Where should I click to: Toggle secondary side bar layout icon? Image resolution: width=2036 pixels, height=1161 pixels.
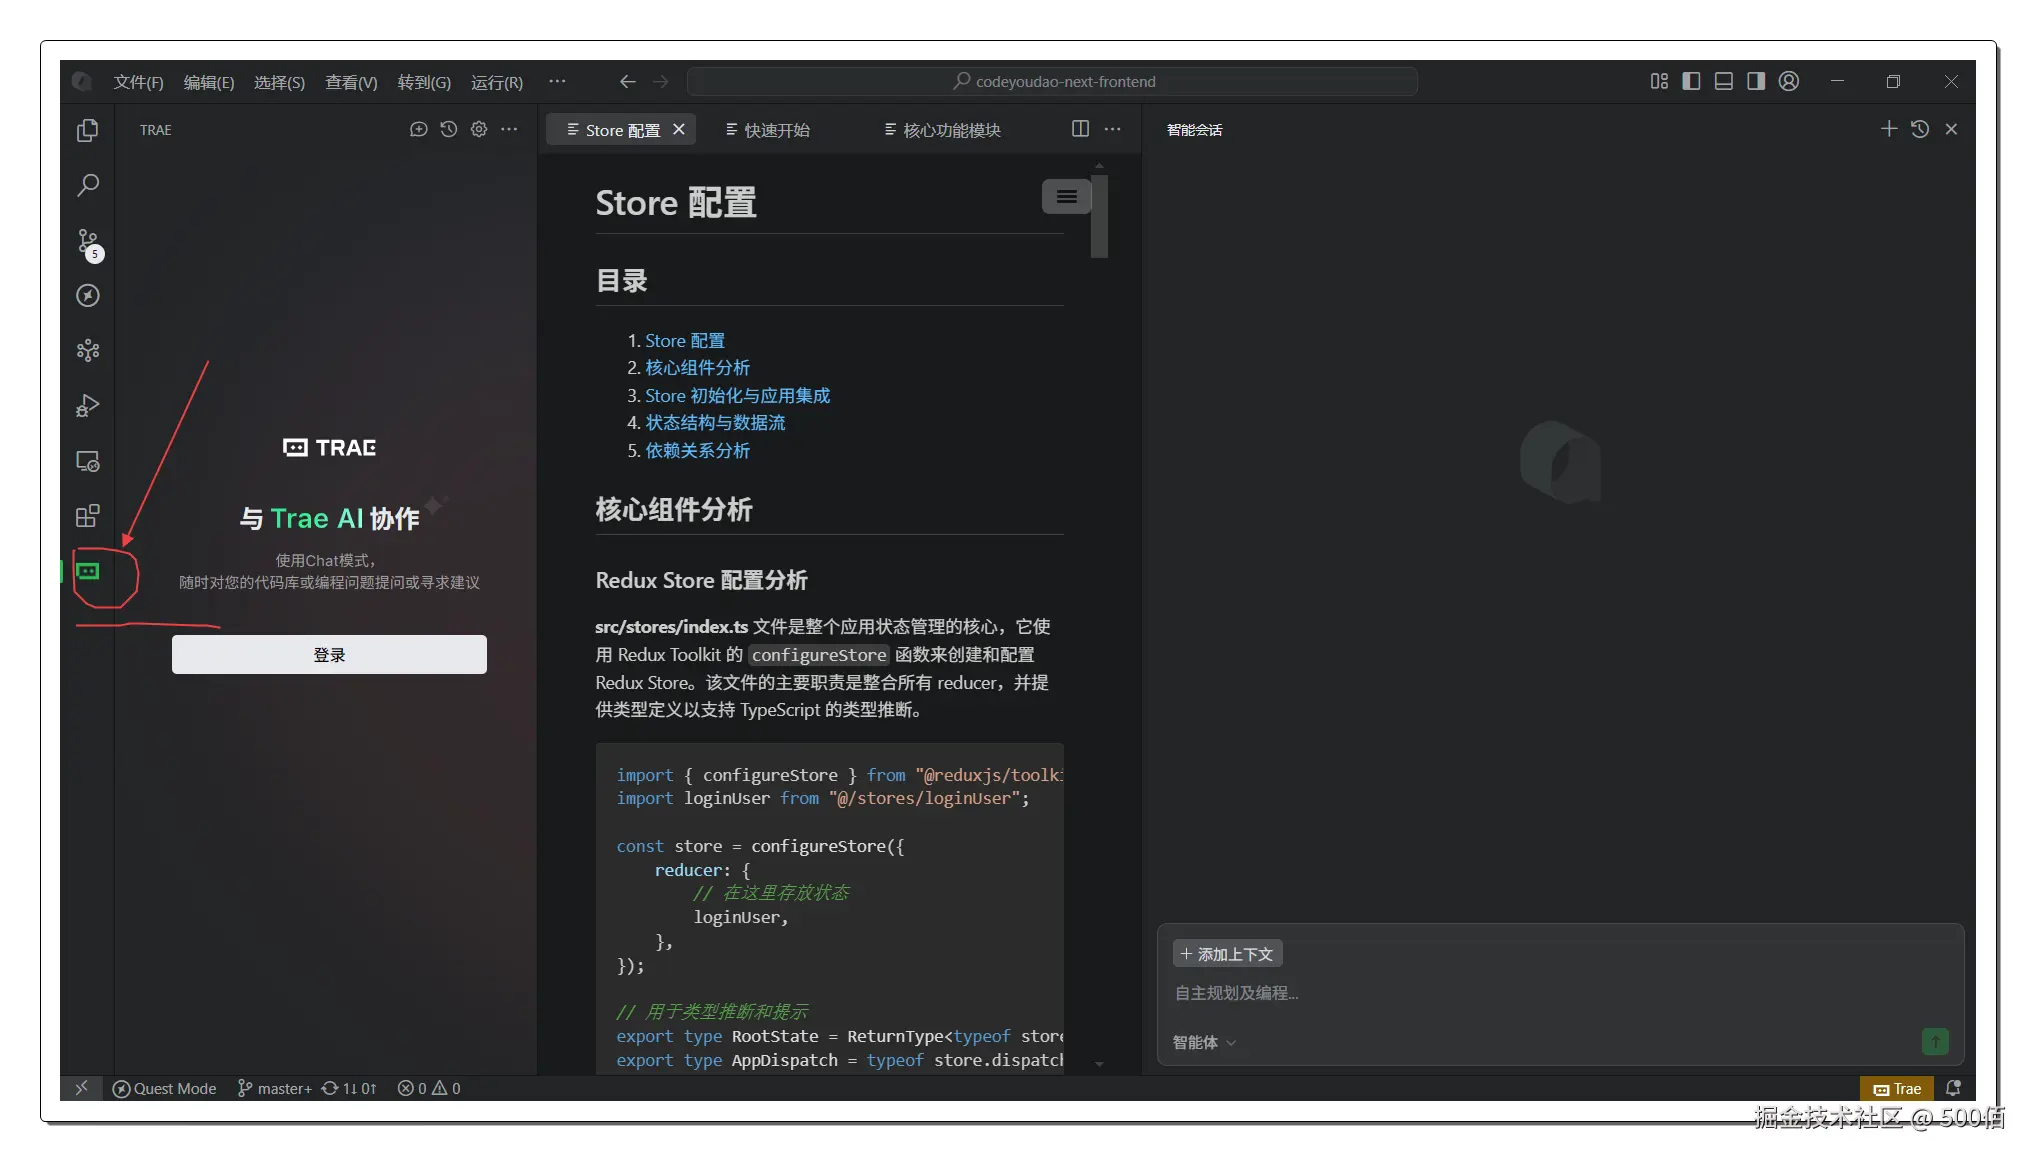[1756, 81]
